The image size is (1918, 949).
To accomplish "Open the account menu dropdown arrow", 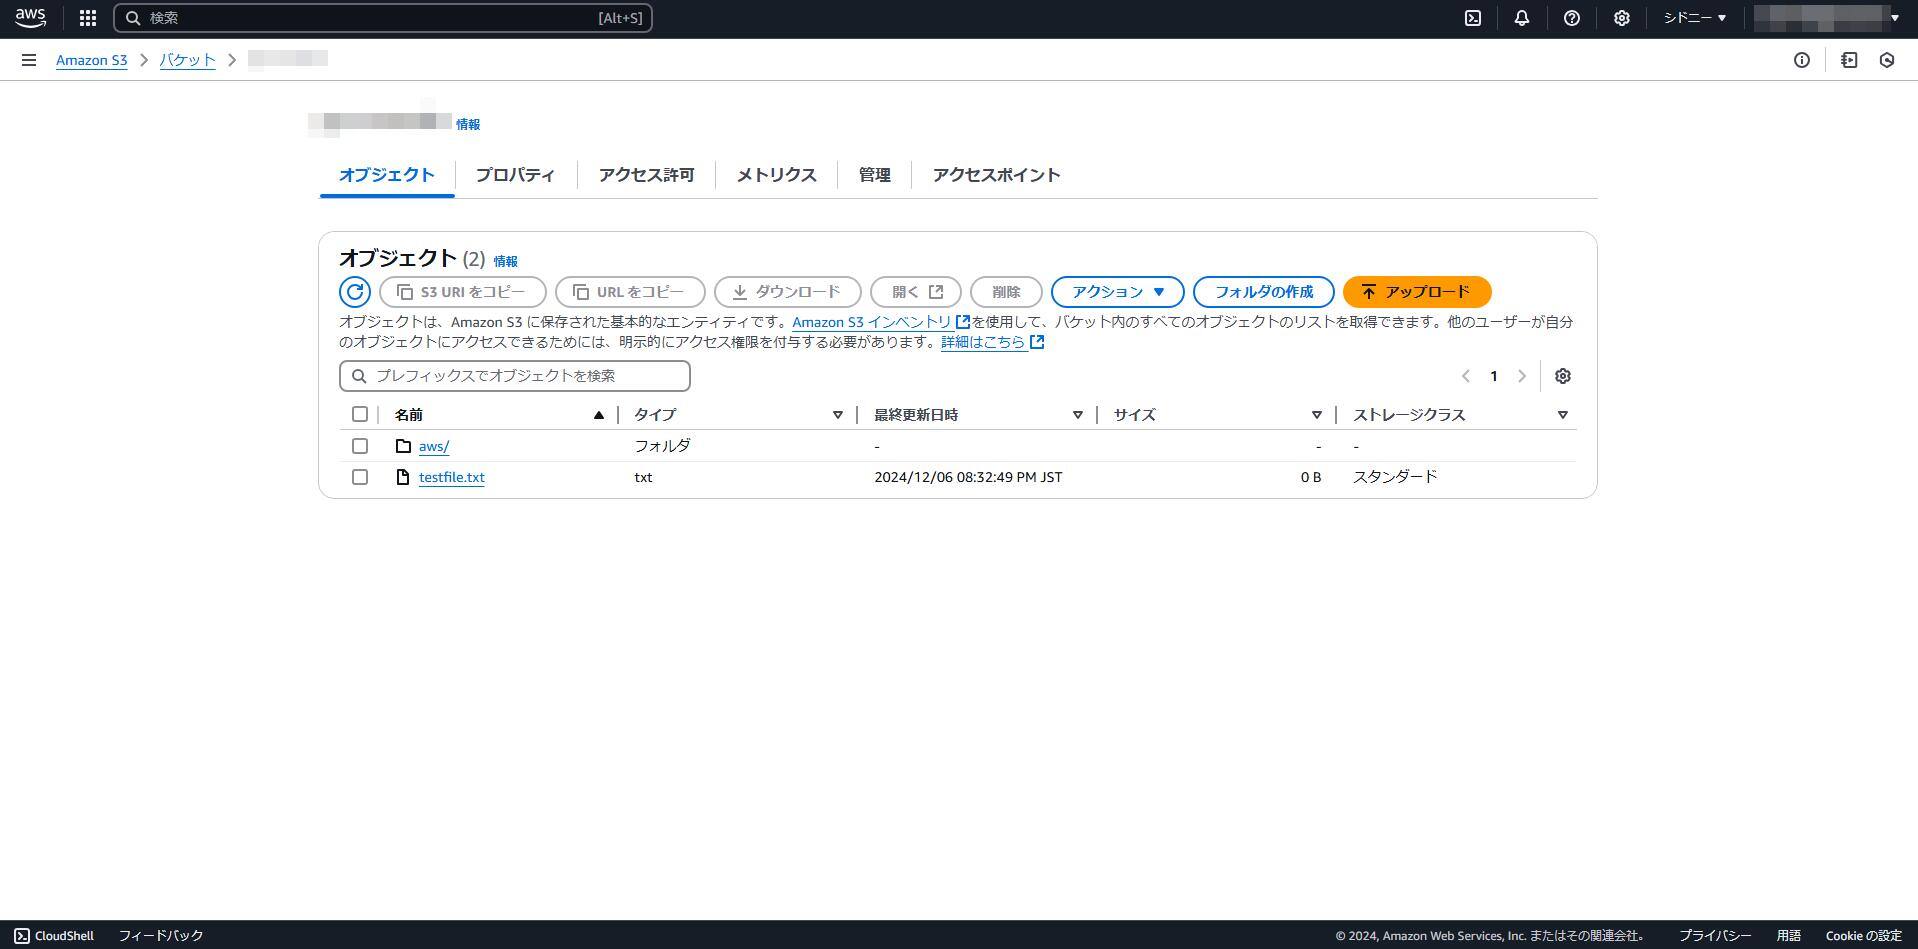I will point(1894,18).
